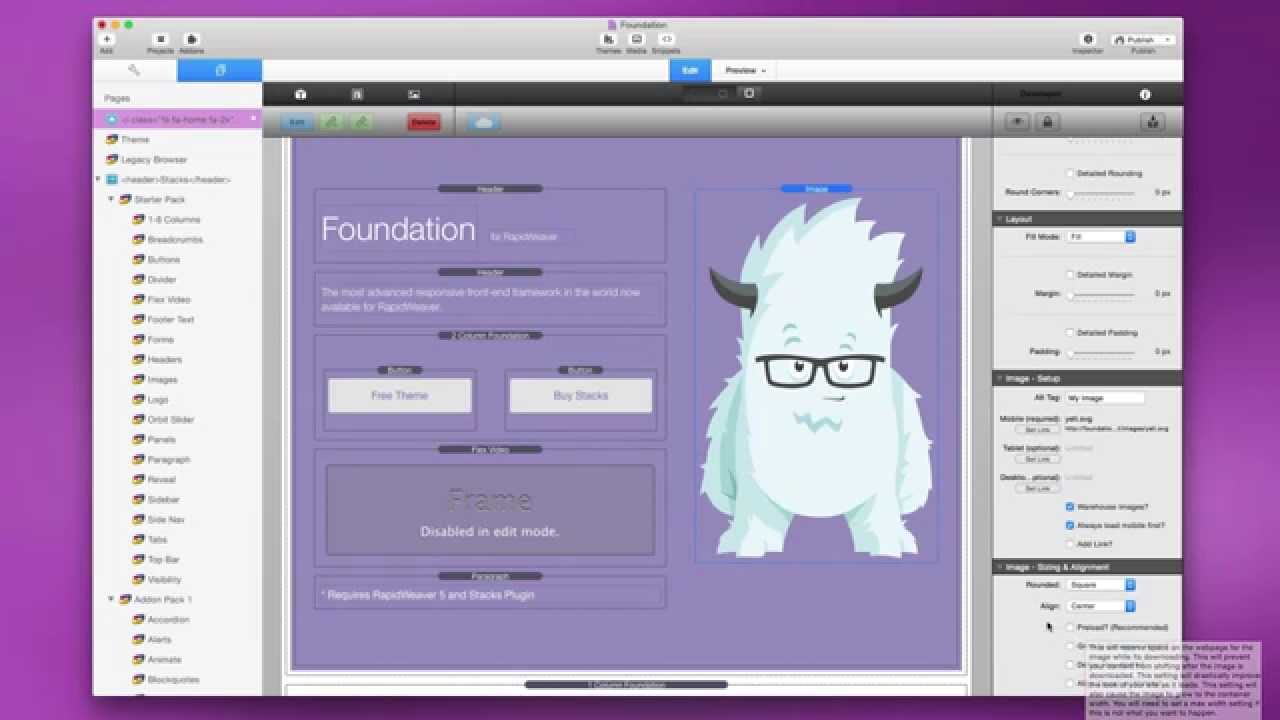
Task: Click the red Delete button
Action: (x=424, y=122)
